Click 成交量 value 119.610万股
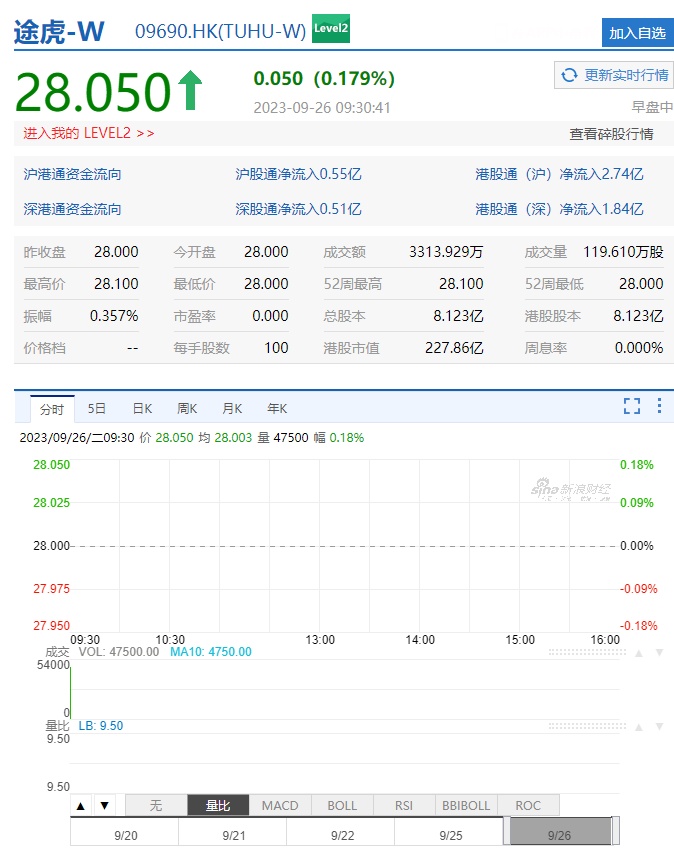 [623, 252]
